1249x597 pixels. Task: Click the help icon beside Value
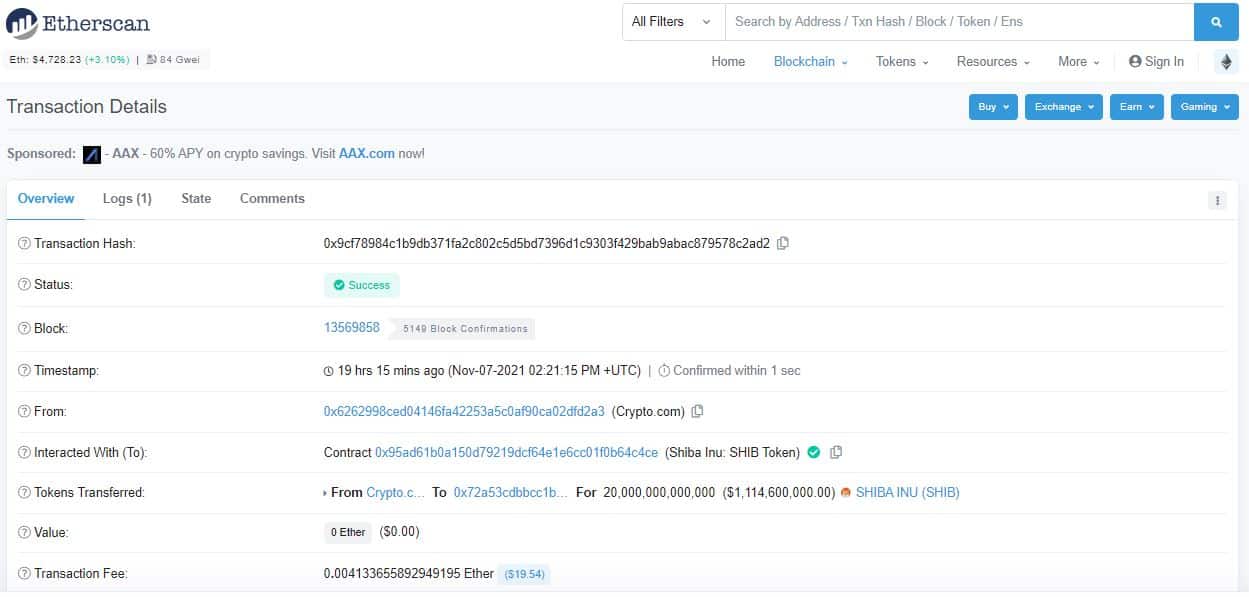coord(24,533)
